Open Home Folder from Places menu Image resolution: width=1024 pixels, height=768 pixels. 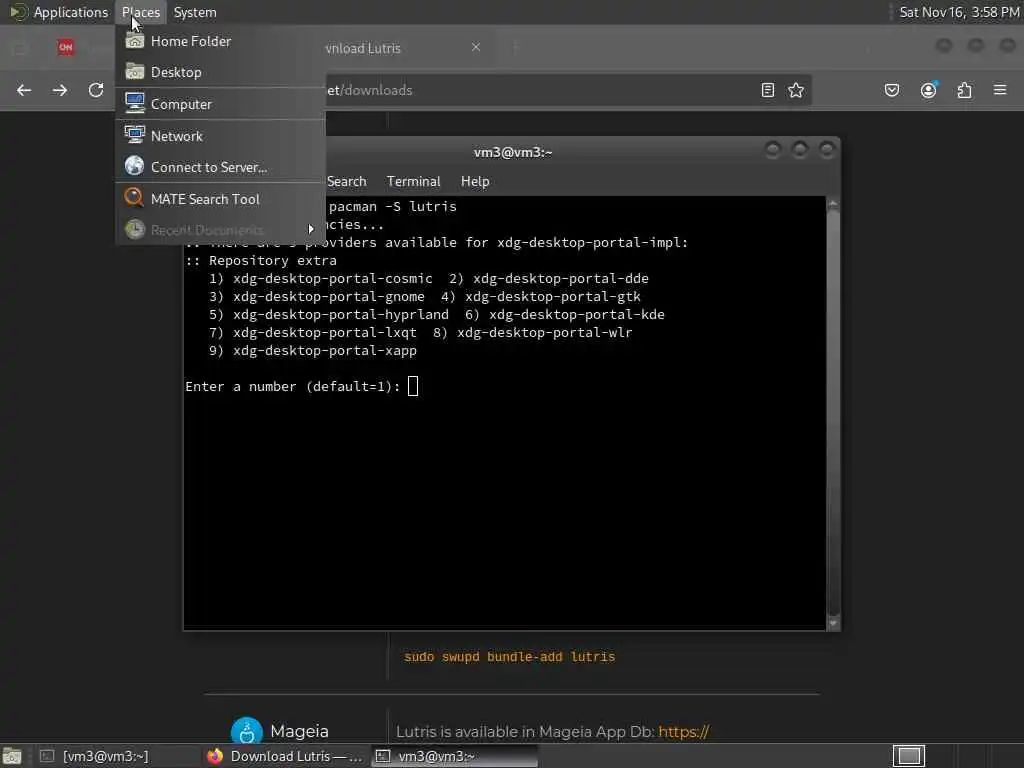[x=221, y=41]
